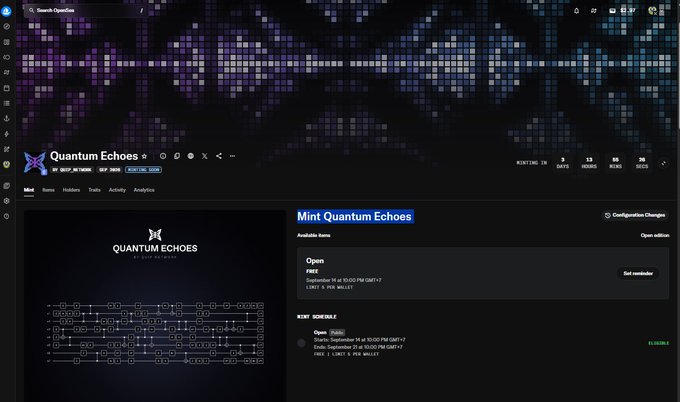Open the Activity list icon in sidebar
680x402 pixels.
tap(7, 103)
